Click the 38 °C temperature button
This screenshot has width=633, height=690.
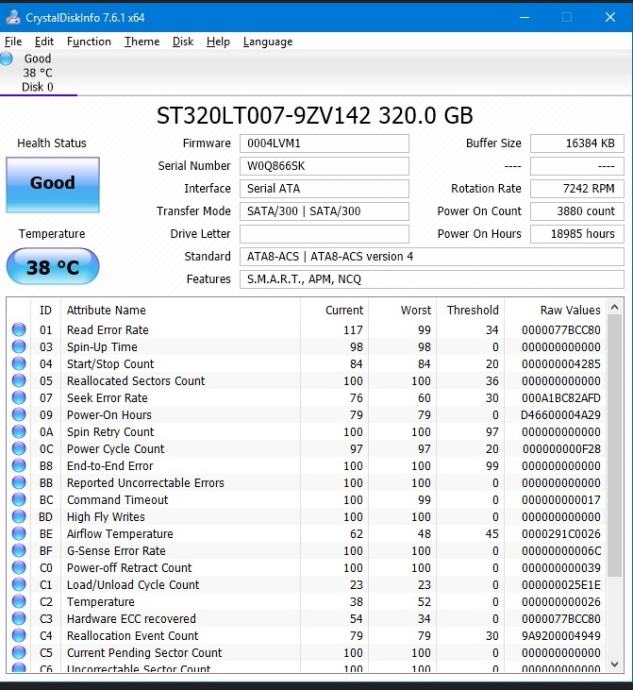point(53,266)
